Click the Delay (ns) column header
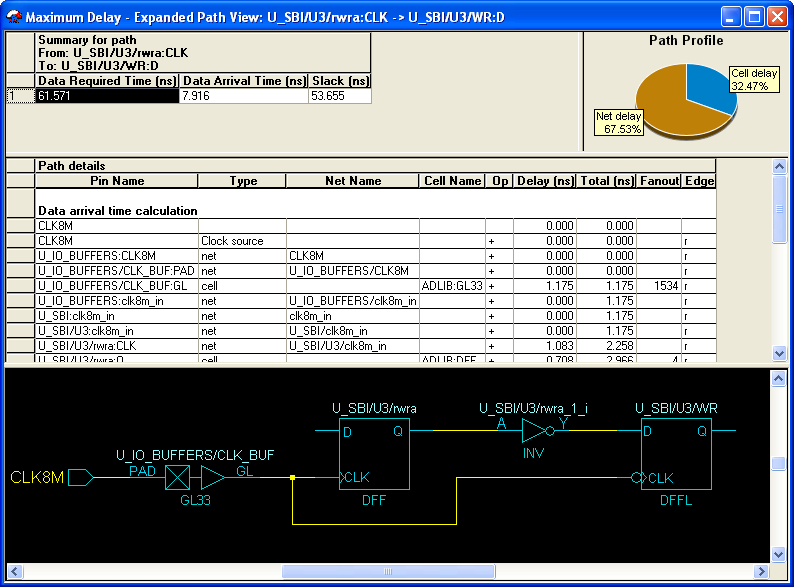This screenshot has height=587, width=794. [x=545, y=181]
